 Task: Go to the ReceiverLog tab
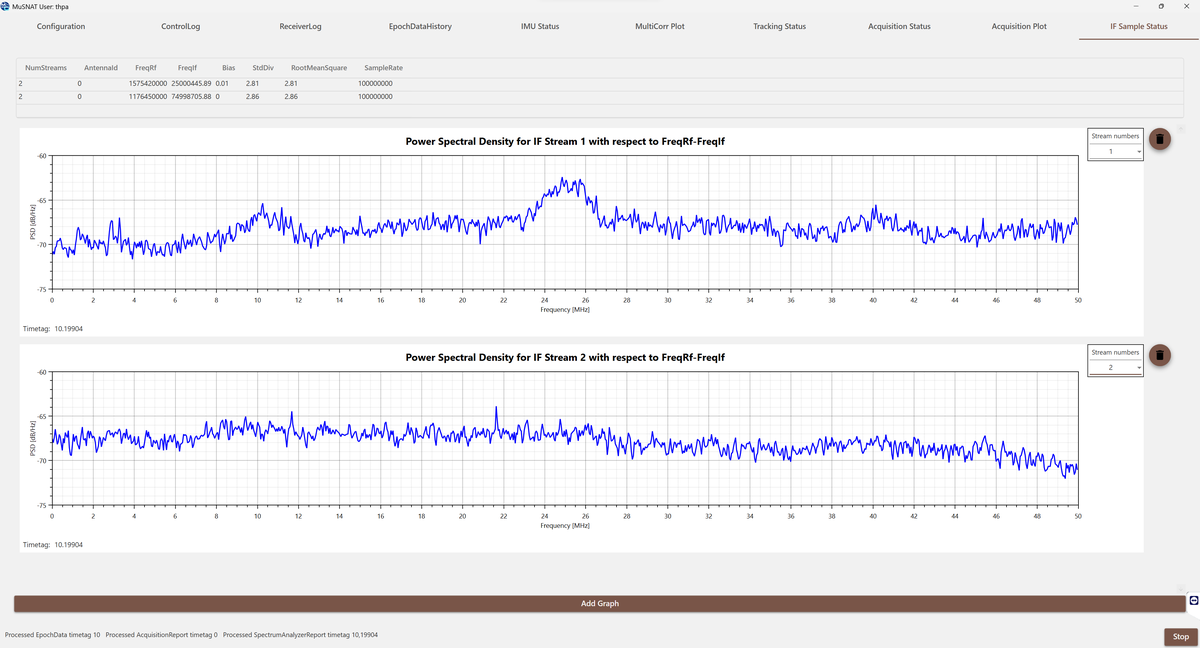[x=301, y=26]
